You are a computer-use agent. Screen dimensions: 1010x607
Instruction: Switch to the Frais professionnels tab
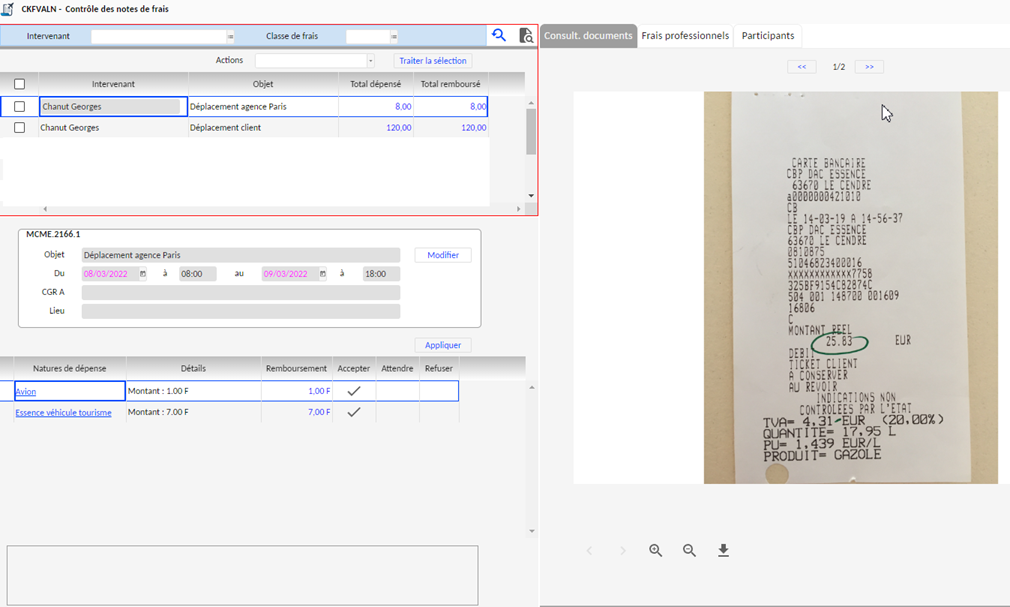pos(685,36)
